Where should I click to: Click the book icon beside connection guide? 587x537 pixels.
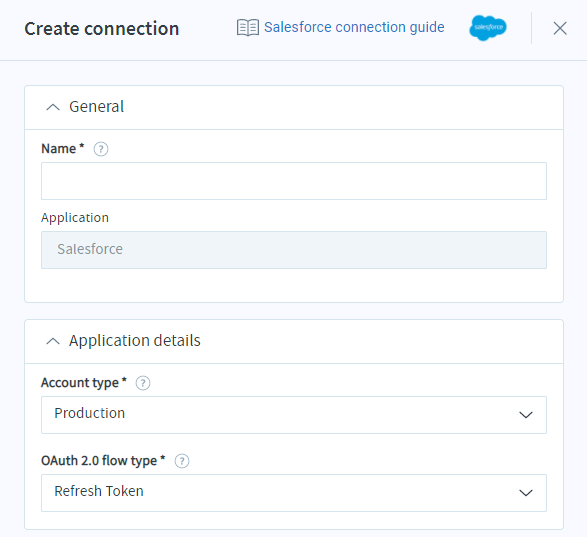point(247,28)
